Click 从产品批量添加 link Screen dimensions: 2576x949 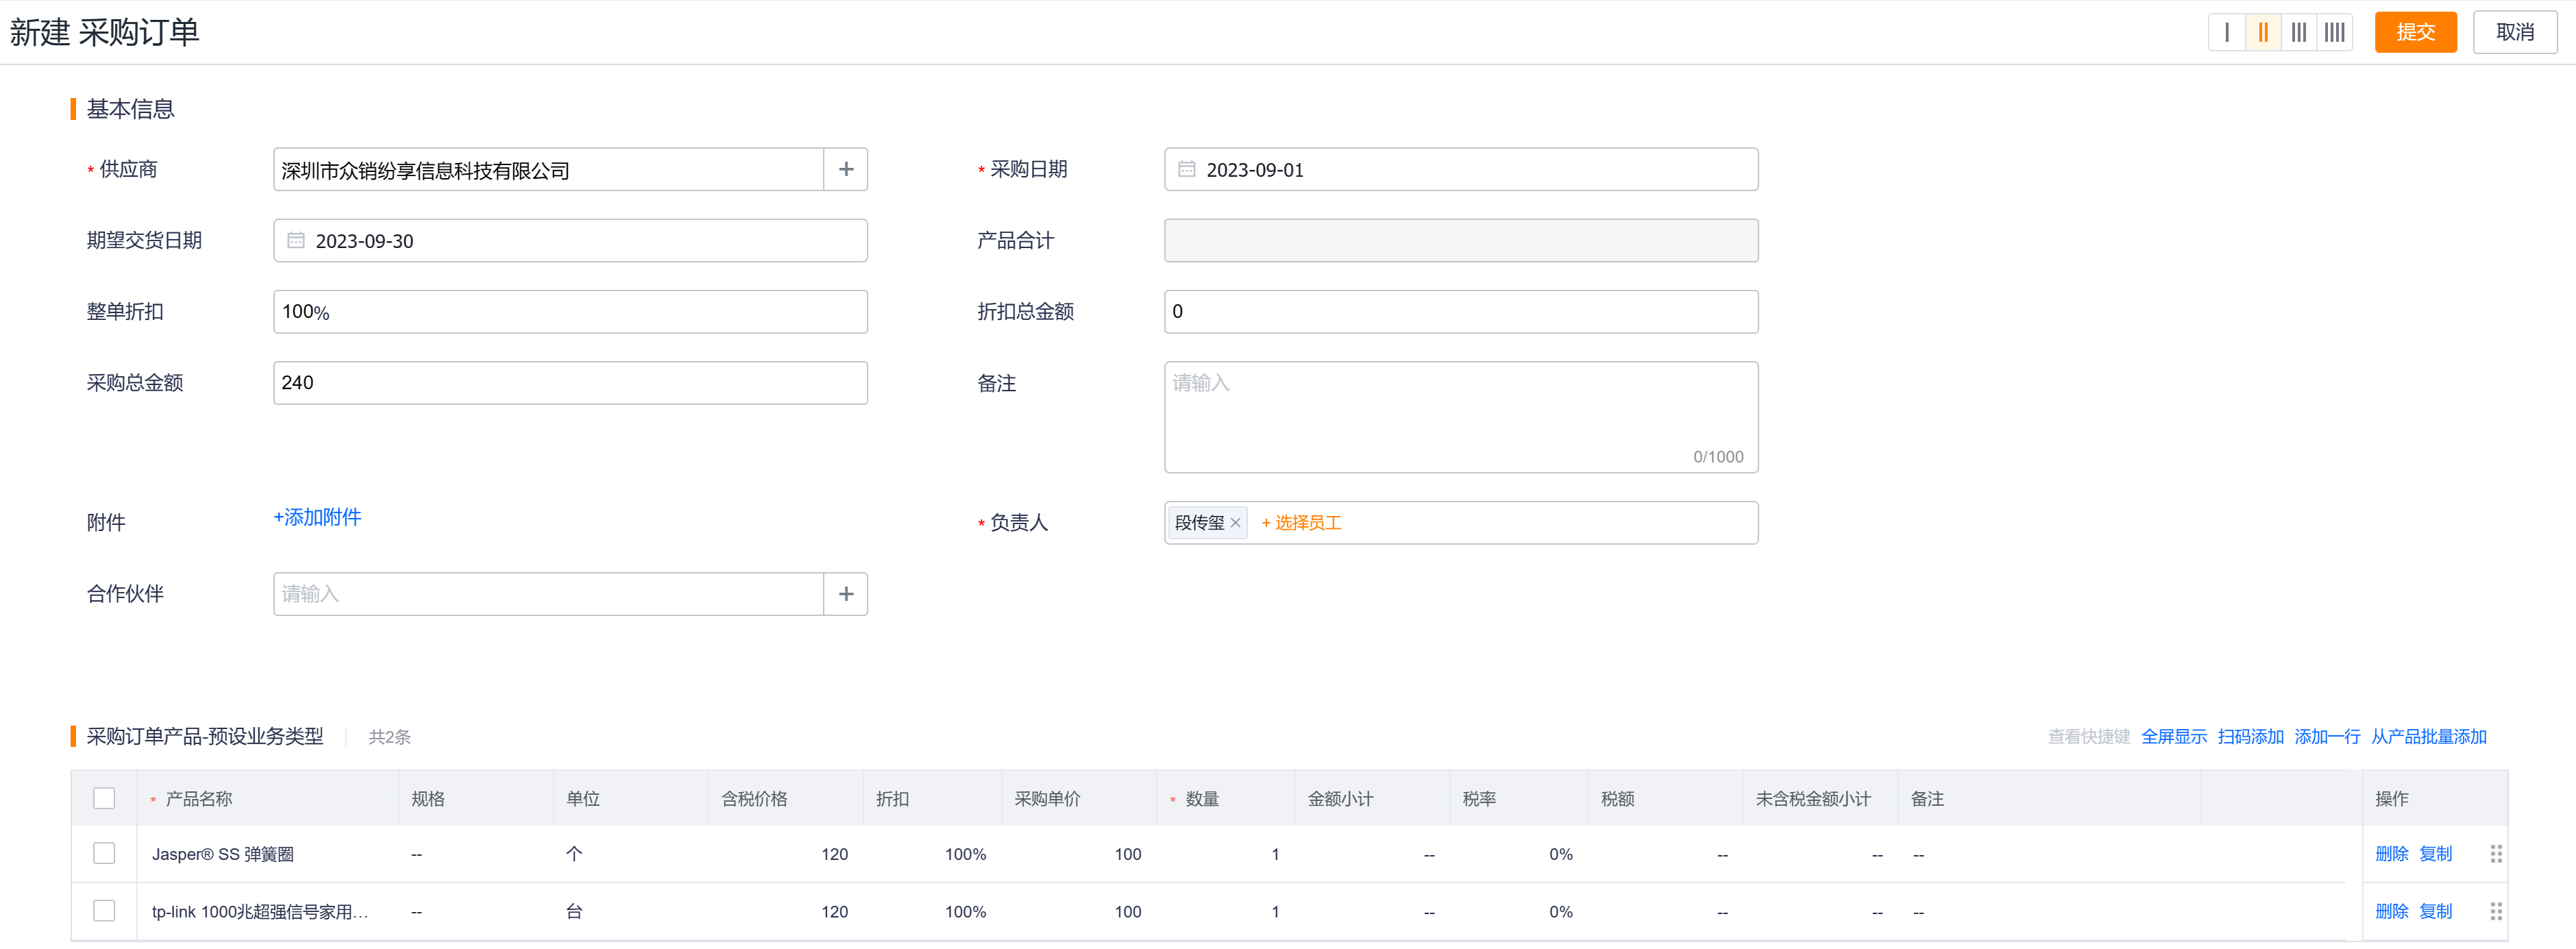coord(2428,737)
